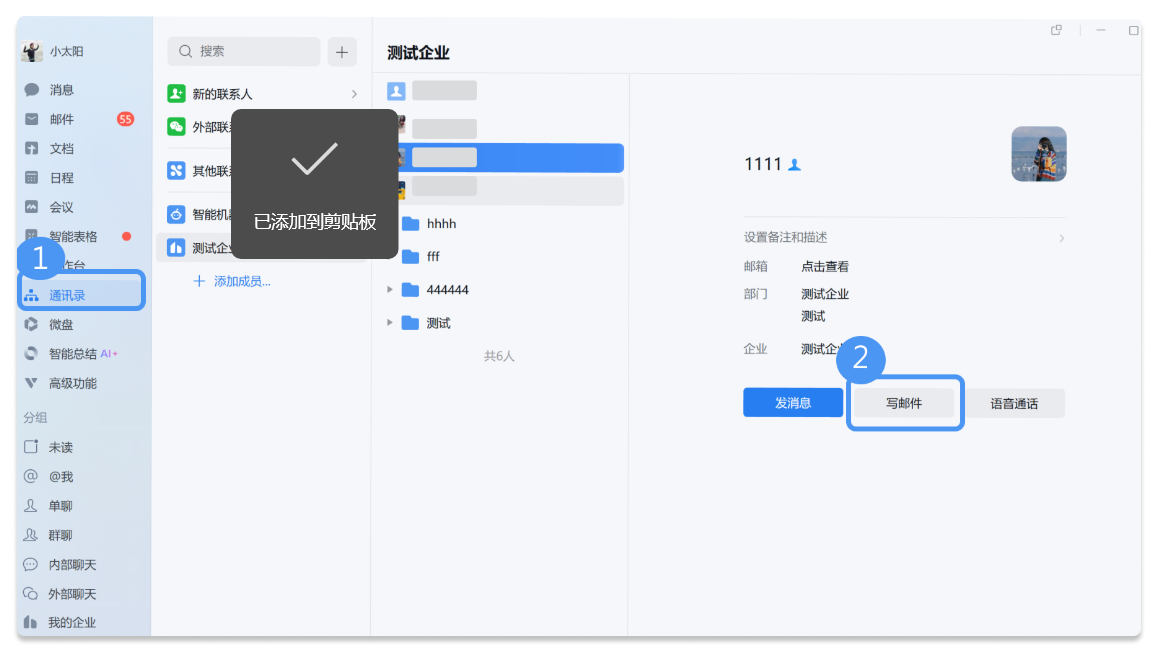Expand the 测试 folder
Screen dimensions: 1156x650
pyautogui.click(x=390, y=322)
